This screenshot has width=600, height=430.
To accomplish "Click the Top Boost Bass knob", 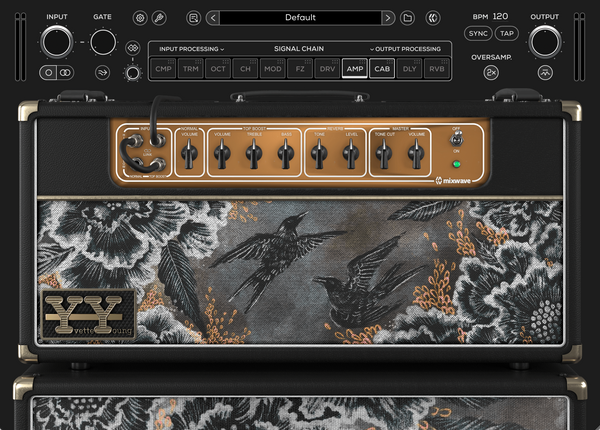I will (286, 154).
